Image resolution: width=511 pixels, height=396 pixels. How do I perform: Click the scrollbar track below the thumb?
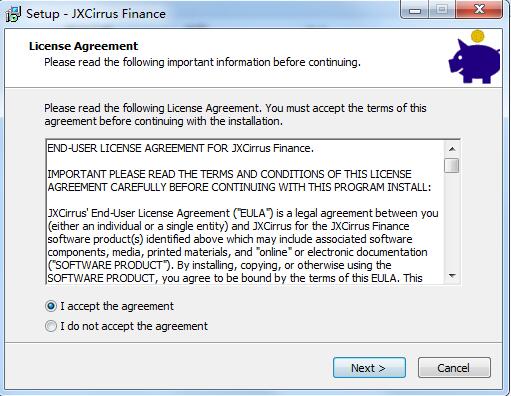452,221
